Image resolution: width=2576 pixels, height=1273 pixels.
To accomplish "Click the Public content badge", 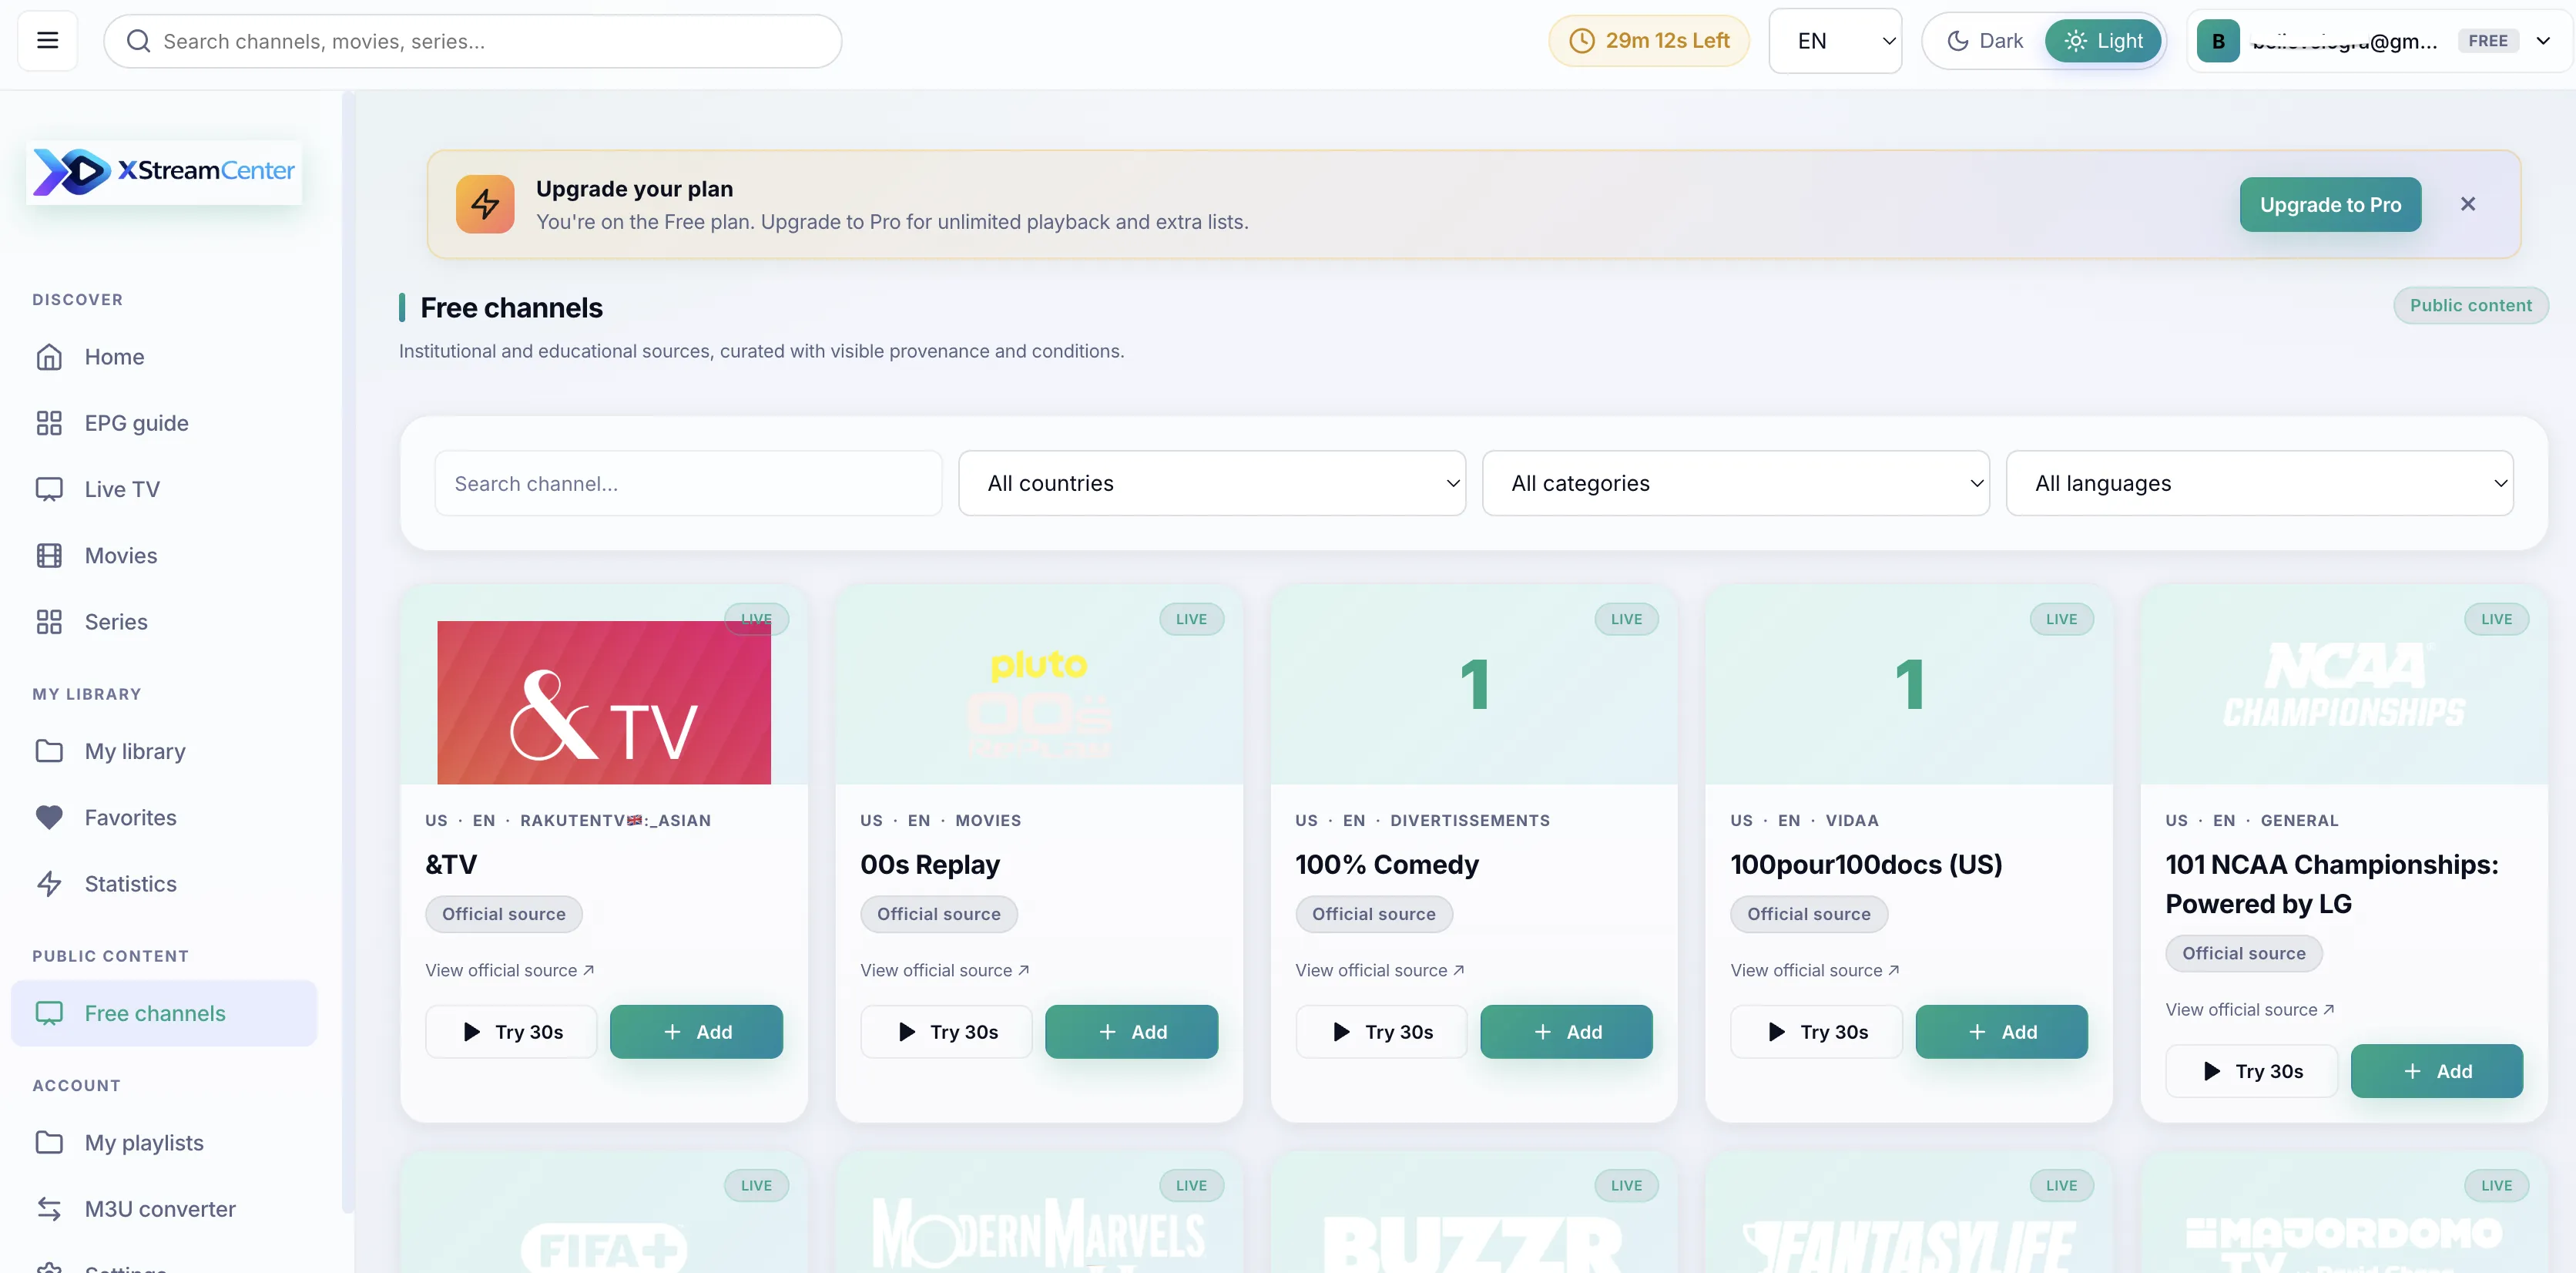I will point(2470,305).
